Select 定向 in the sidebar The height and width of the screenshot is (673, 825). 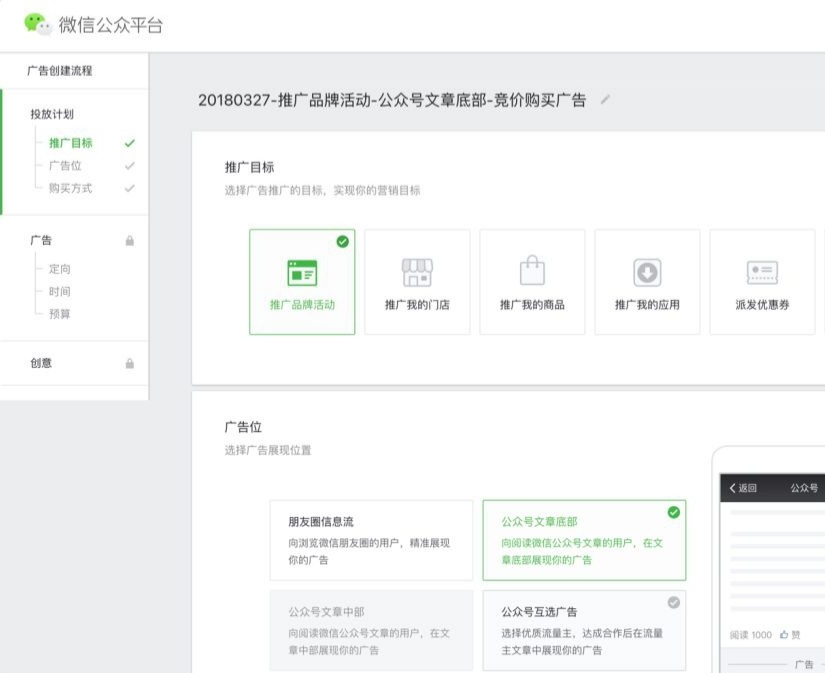point(59,269)
